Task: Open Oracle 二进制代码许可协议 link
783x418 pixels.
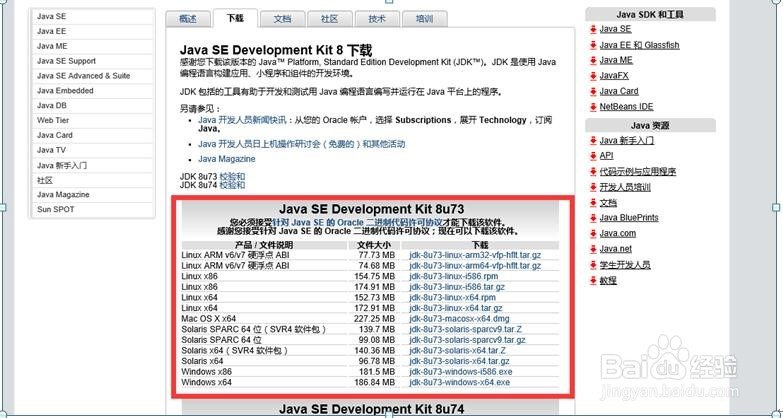Action: (x=358, y=222)
